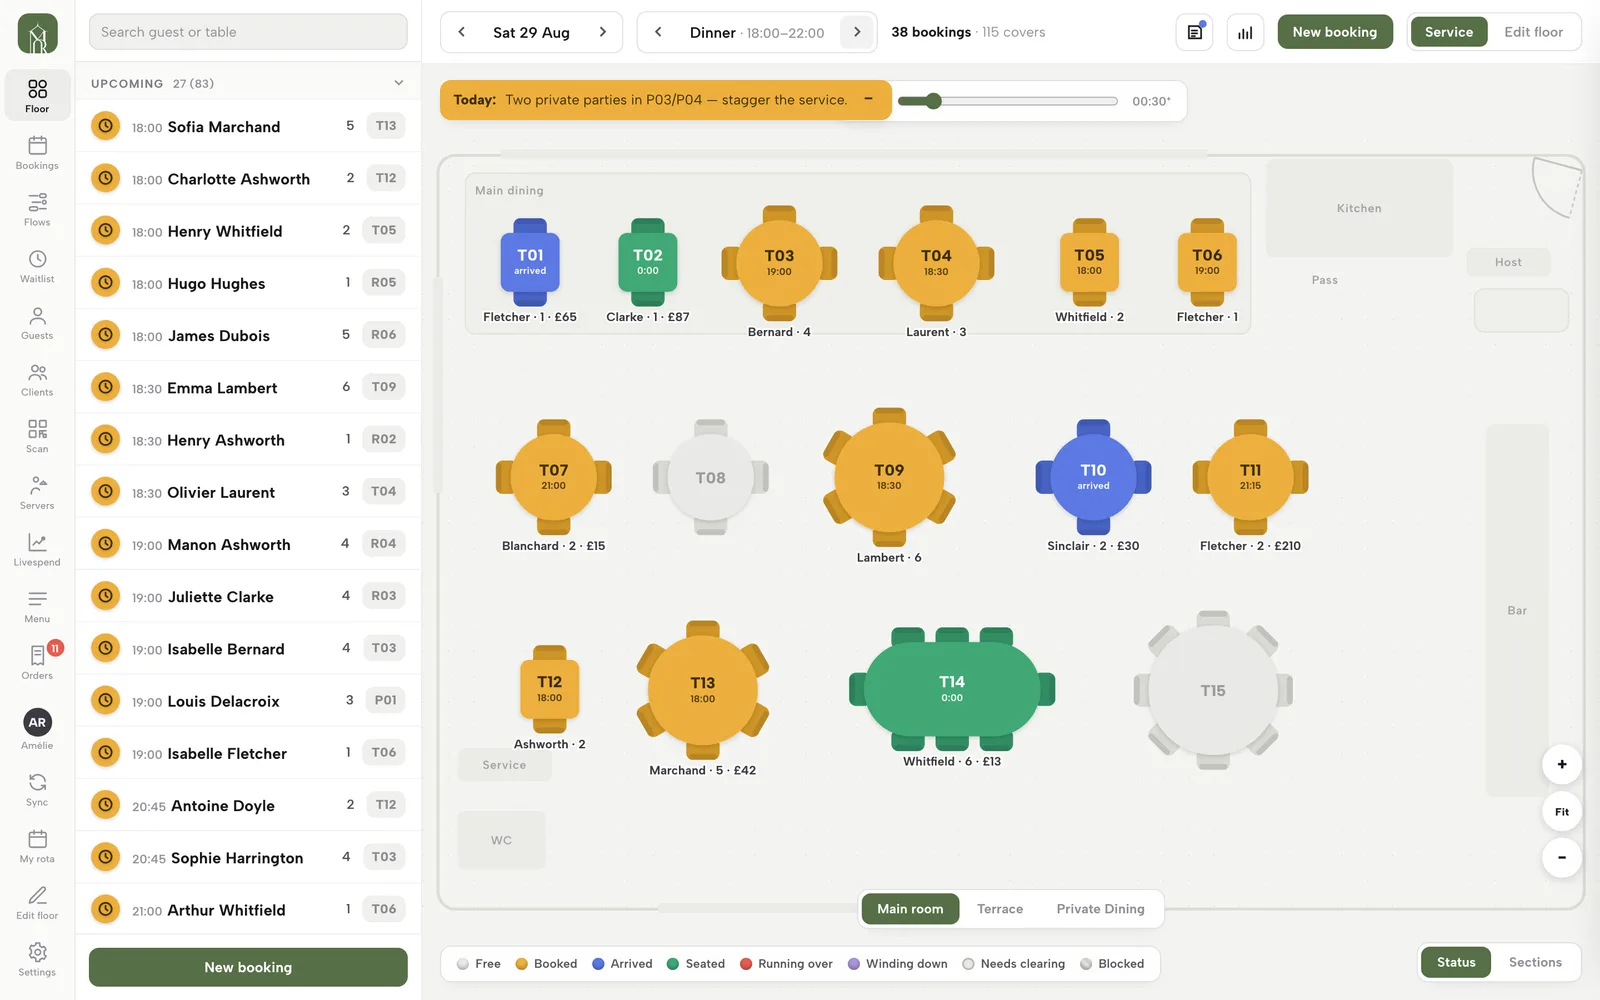
Task: Open the Bookings sidebar icon
Action: click(37, 152)
